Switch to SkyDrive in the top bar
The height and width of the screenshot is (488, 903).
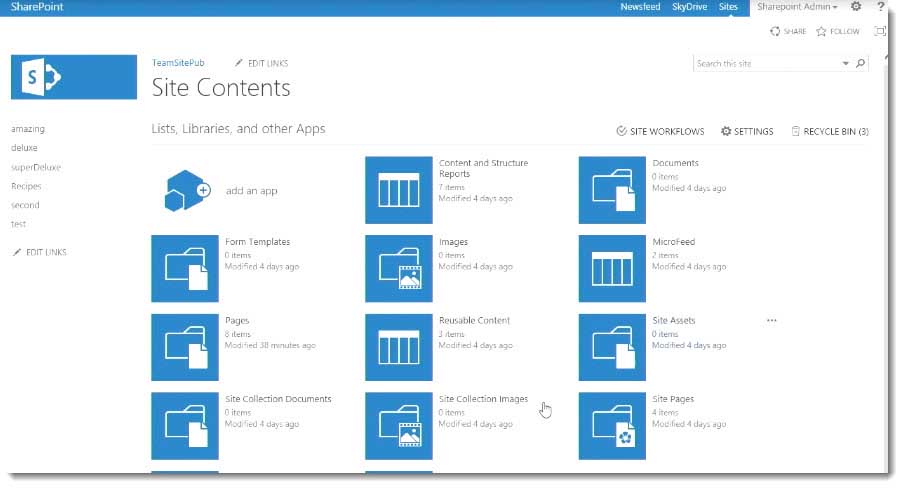click(x=691, y=7)
